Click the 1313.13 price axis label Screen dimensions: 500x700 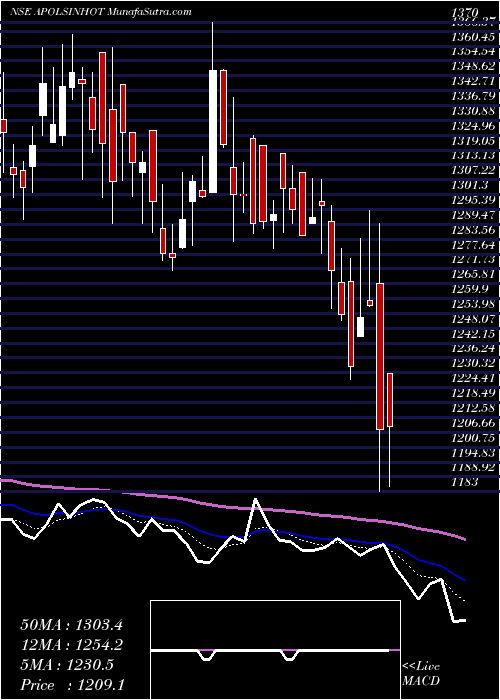tap(474, 155)
